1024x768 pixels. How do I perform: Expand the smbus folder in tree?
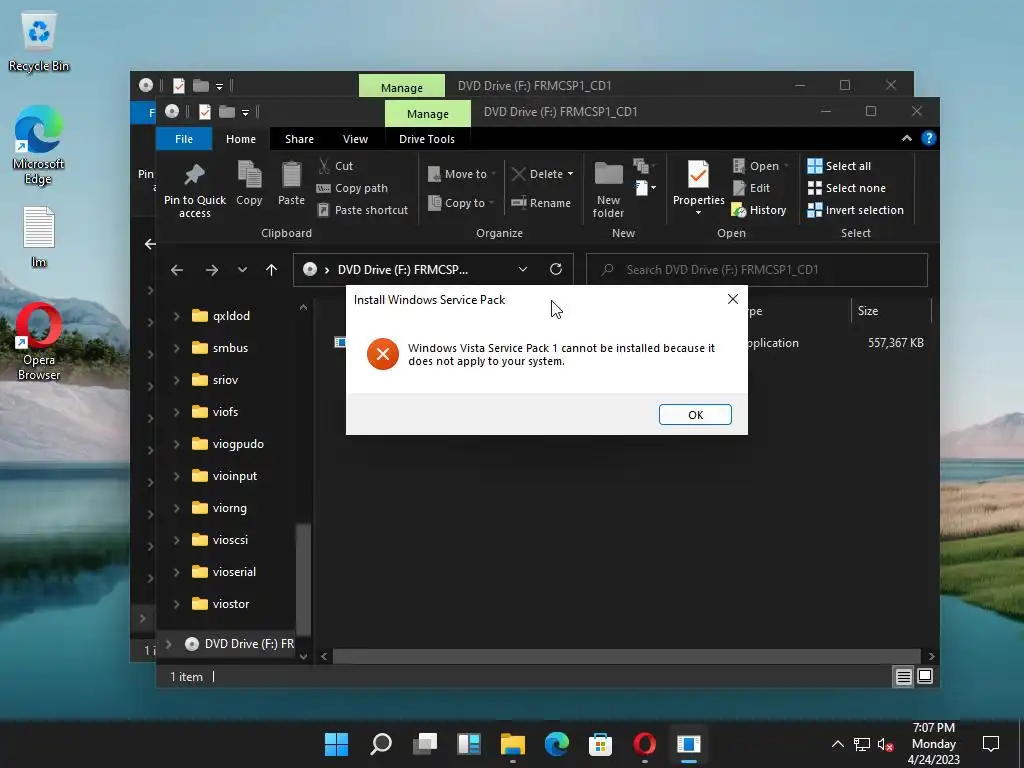[176, 348]
